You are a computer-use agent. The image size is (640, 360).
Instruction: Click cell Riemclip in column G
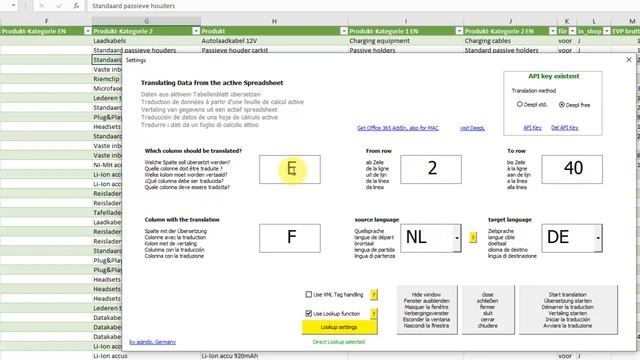(107, 79)
